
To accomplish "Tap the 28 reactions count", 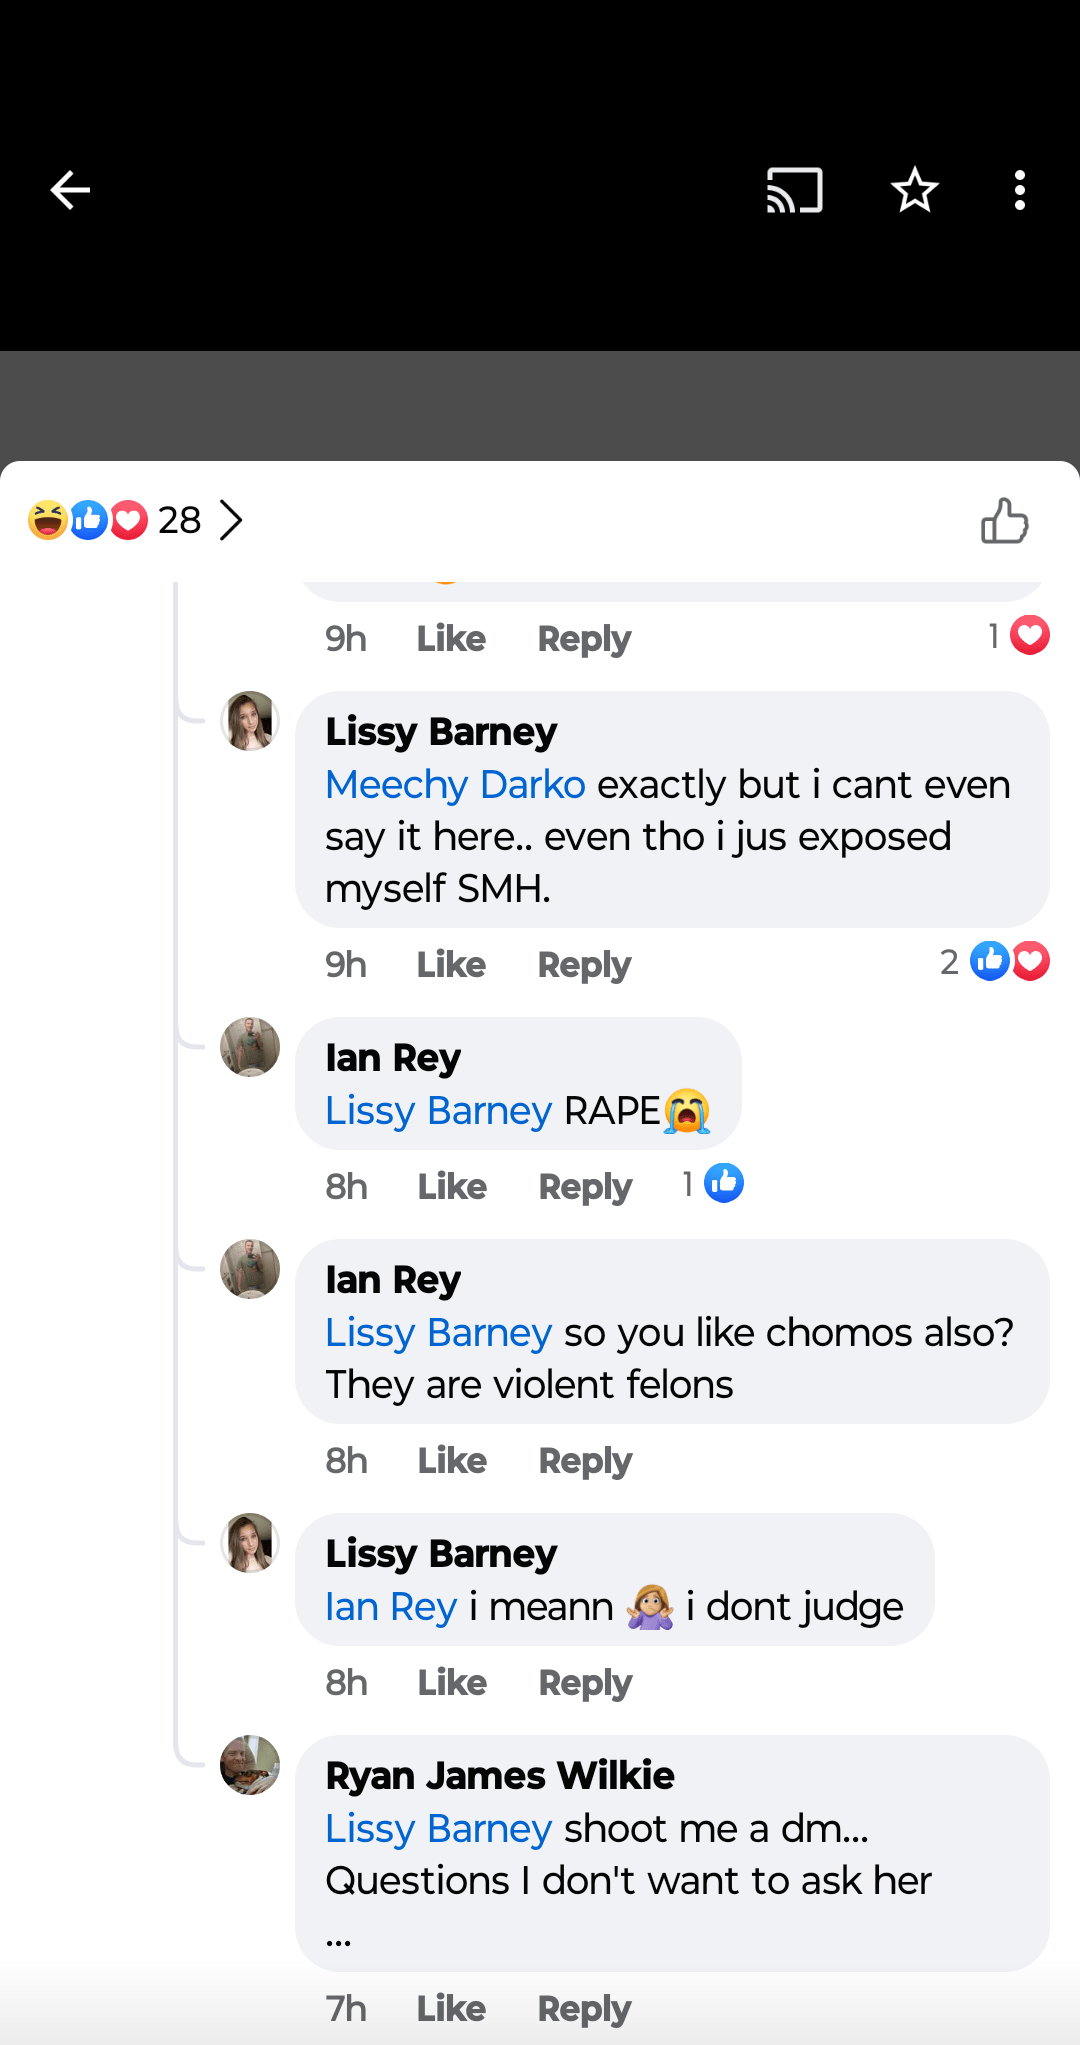I will pos(179,519).
